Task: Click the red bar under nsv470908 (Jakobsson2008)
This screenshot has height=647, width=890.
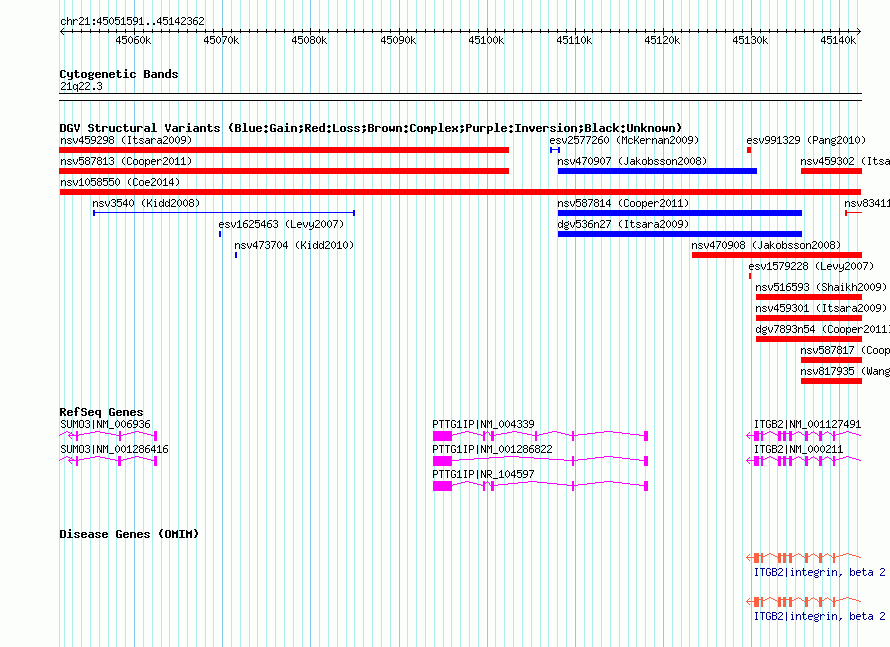Action: (777, 255)
